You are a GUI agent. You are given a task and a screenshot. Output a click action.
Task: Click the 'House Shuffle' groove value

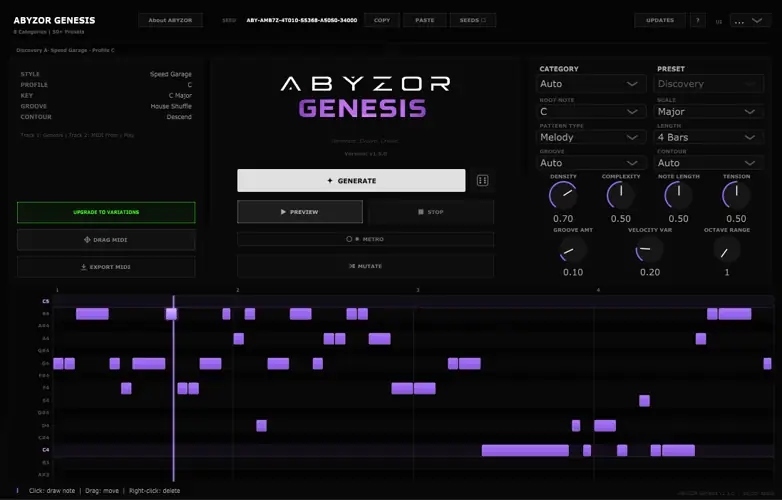[x=171, y=106]
